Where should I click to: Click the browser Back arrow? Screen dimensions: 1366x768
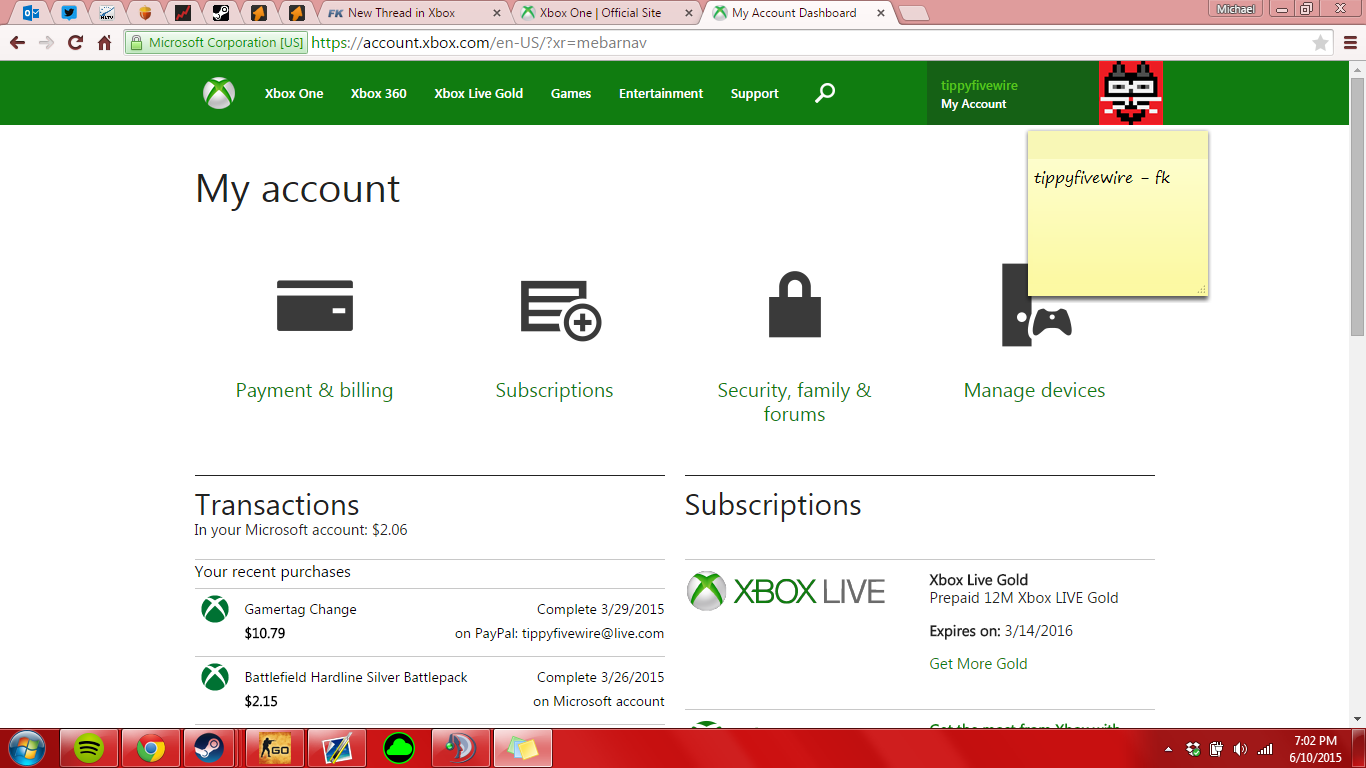point(17,43)
